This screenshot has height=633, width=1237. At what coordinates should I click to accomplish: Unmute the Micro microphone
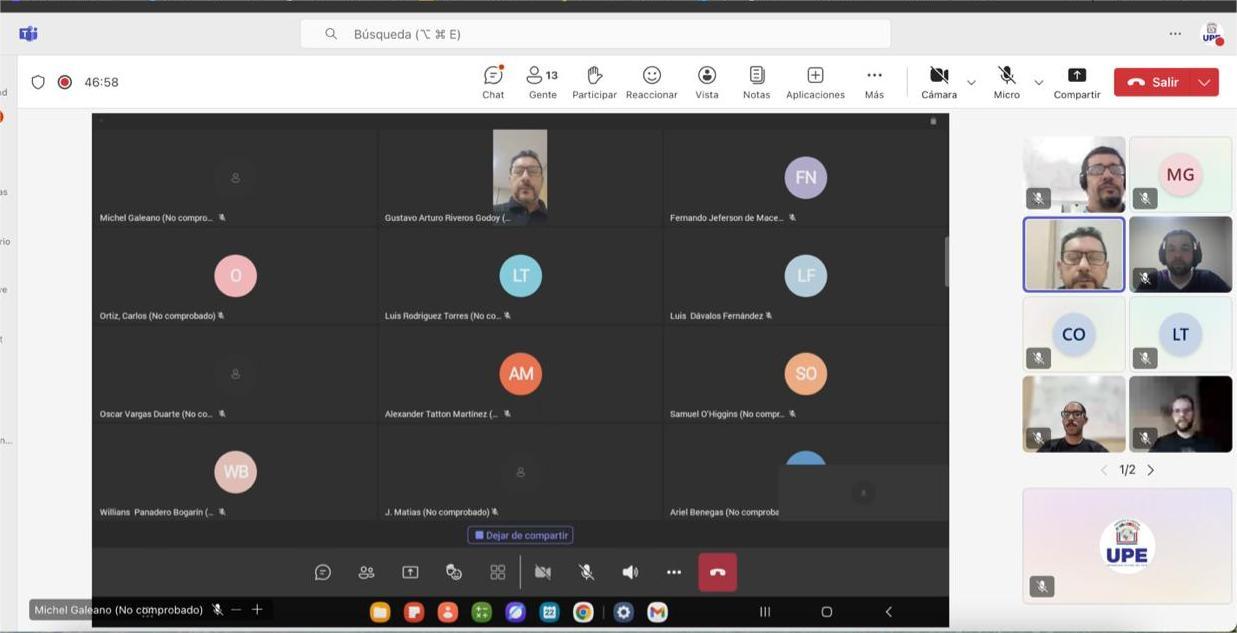point(1006,82)
